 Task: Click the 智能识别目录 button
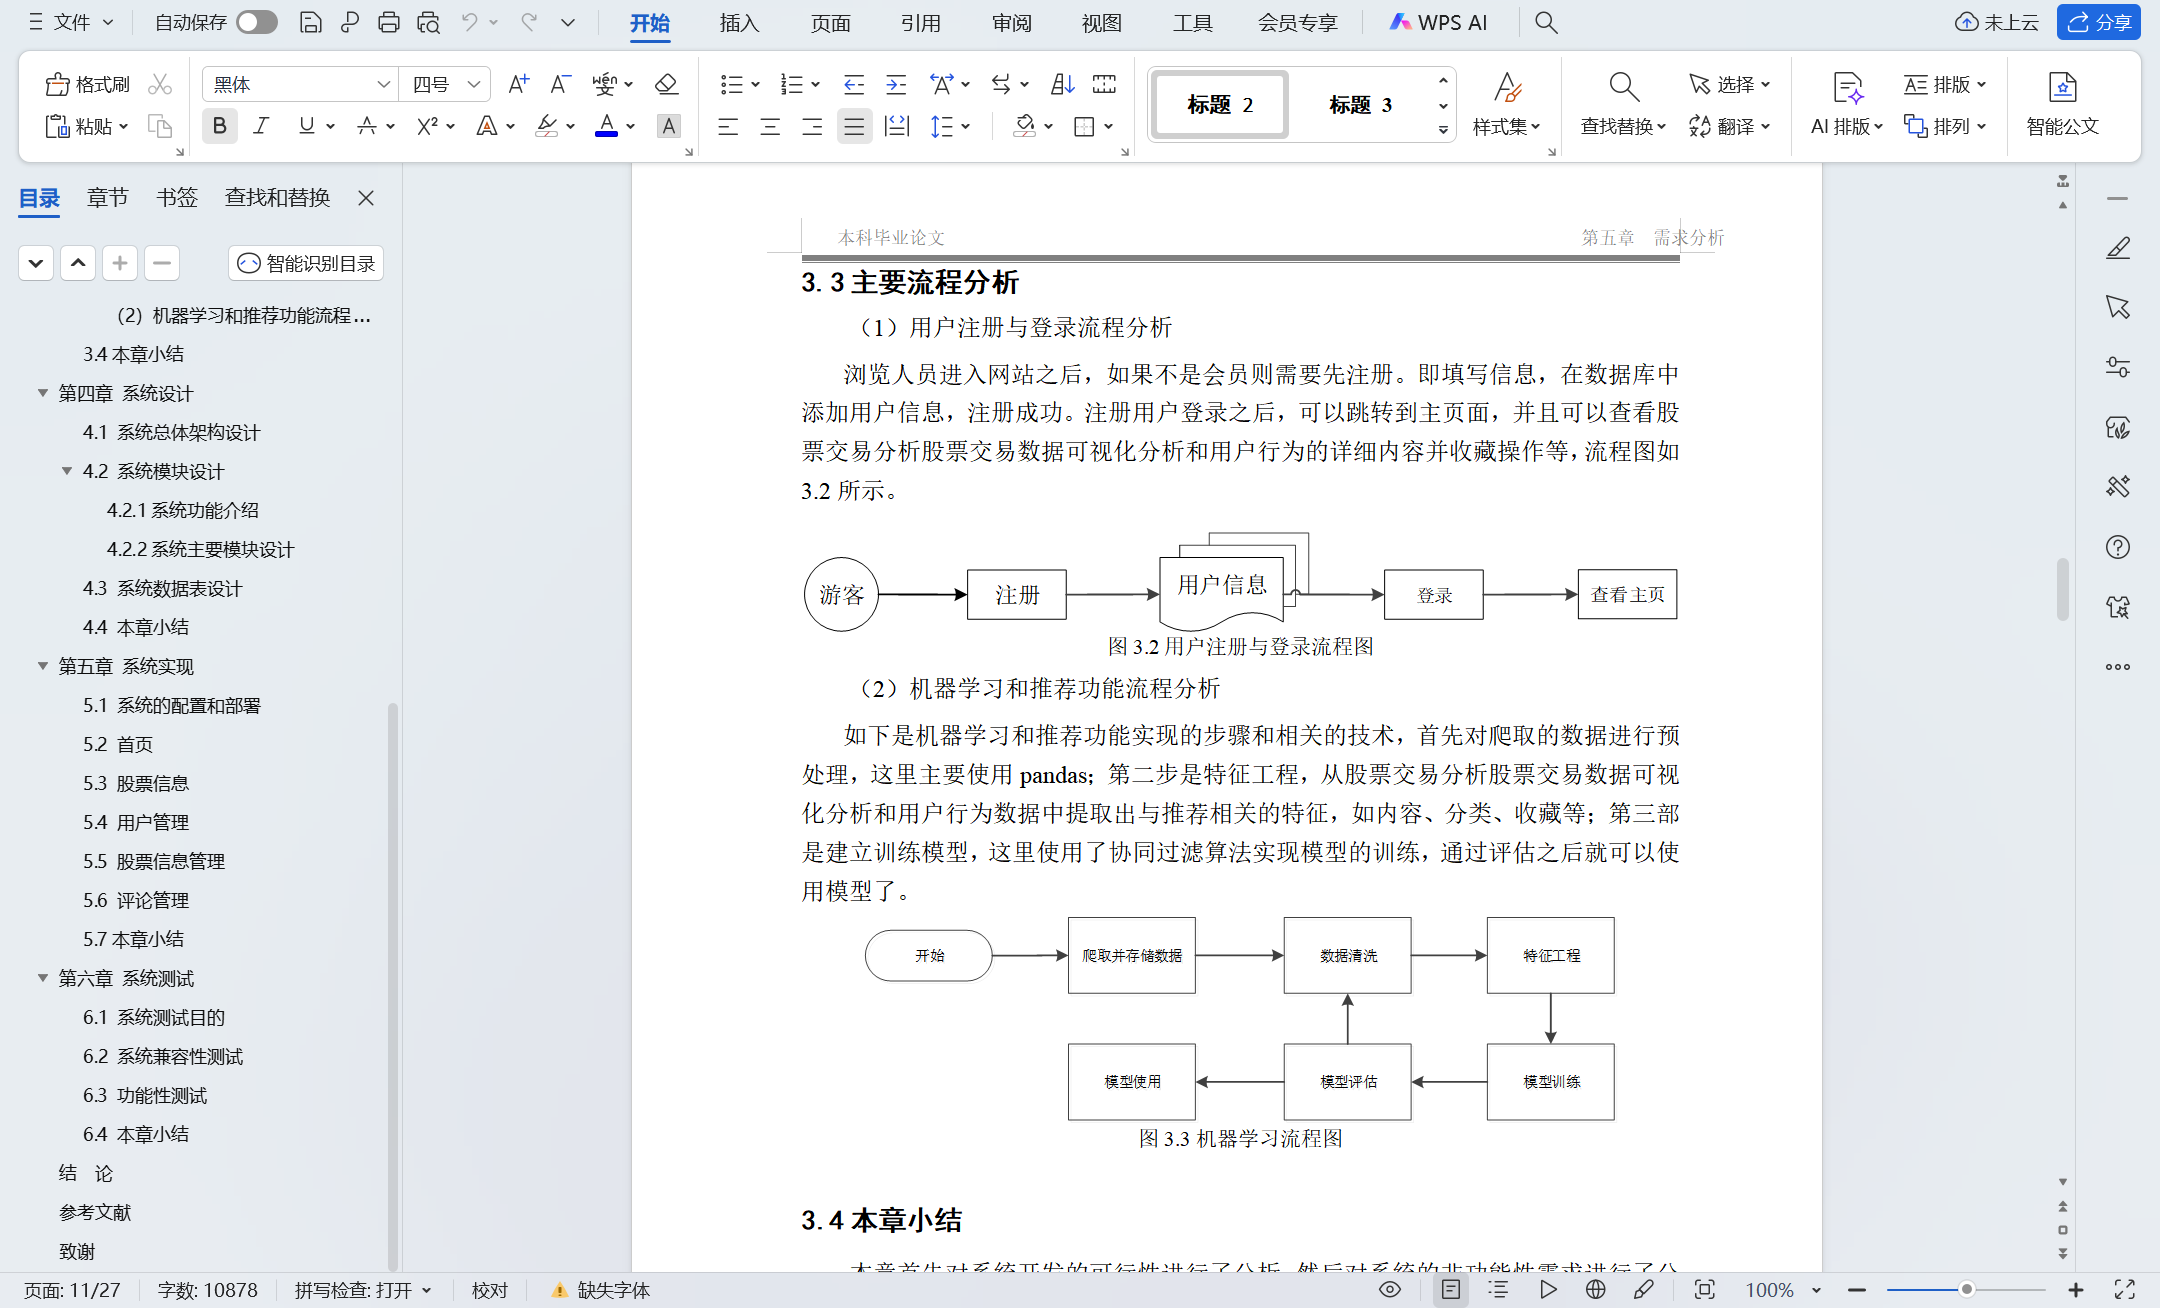[x=306, y=263]
